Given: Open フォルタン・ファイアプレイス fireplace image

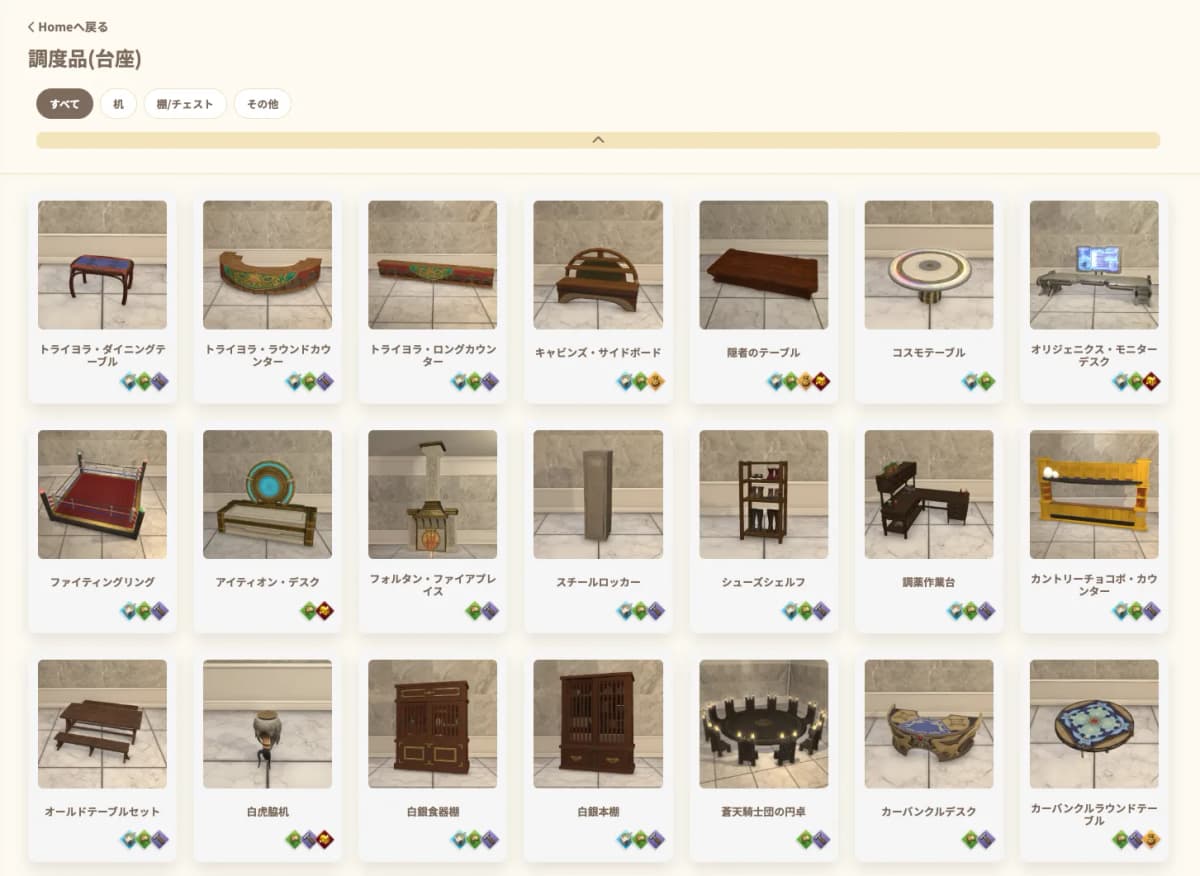Looking at the screenshot, I should tap(433, 494).
